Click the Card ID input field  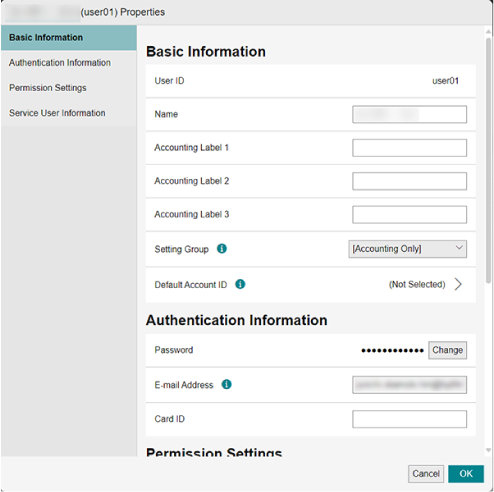409,419
